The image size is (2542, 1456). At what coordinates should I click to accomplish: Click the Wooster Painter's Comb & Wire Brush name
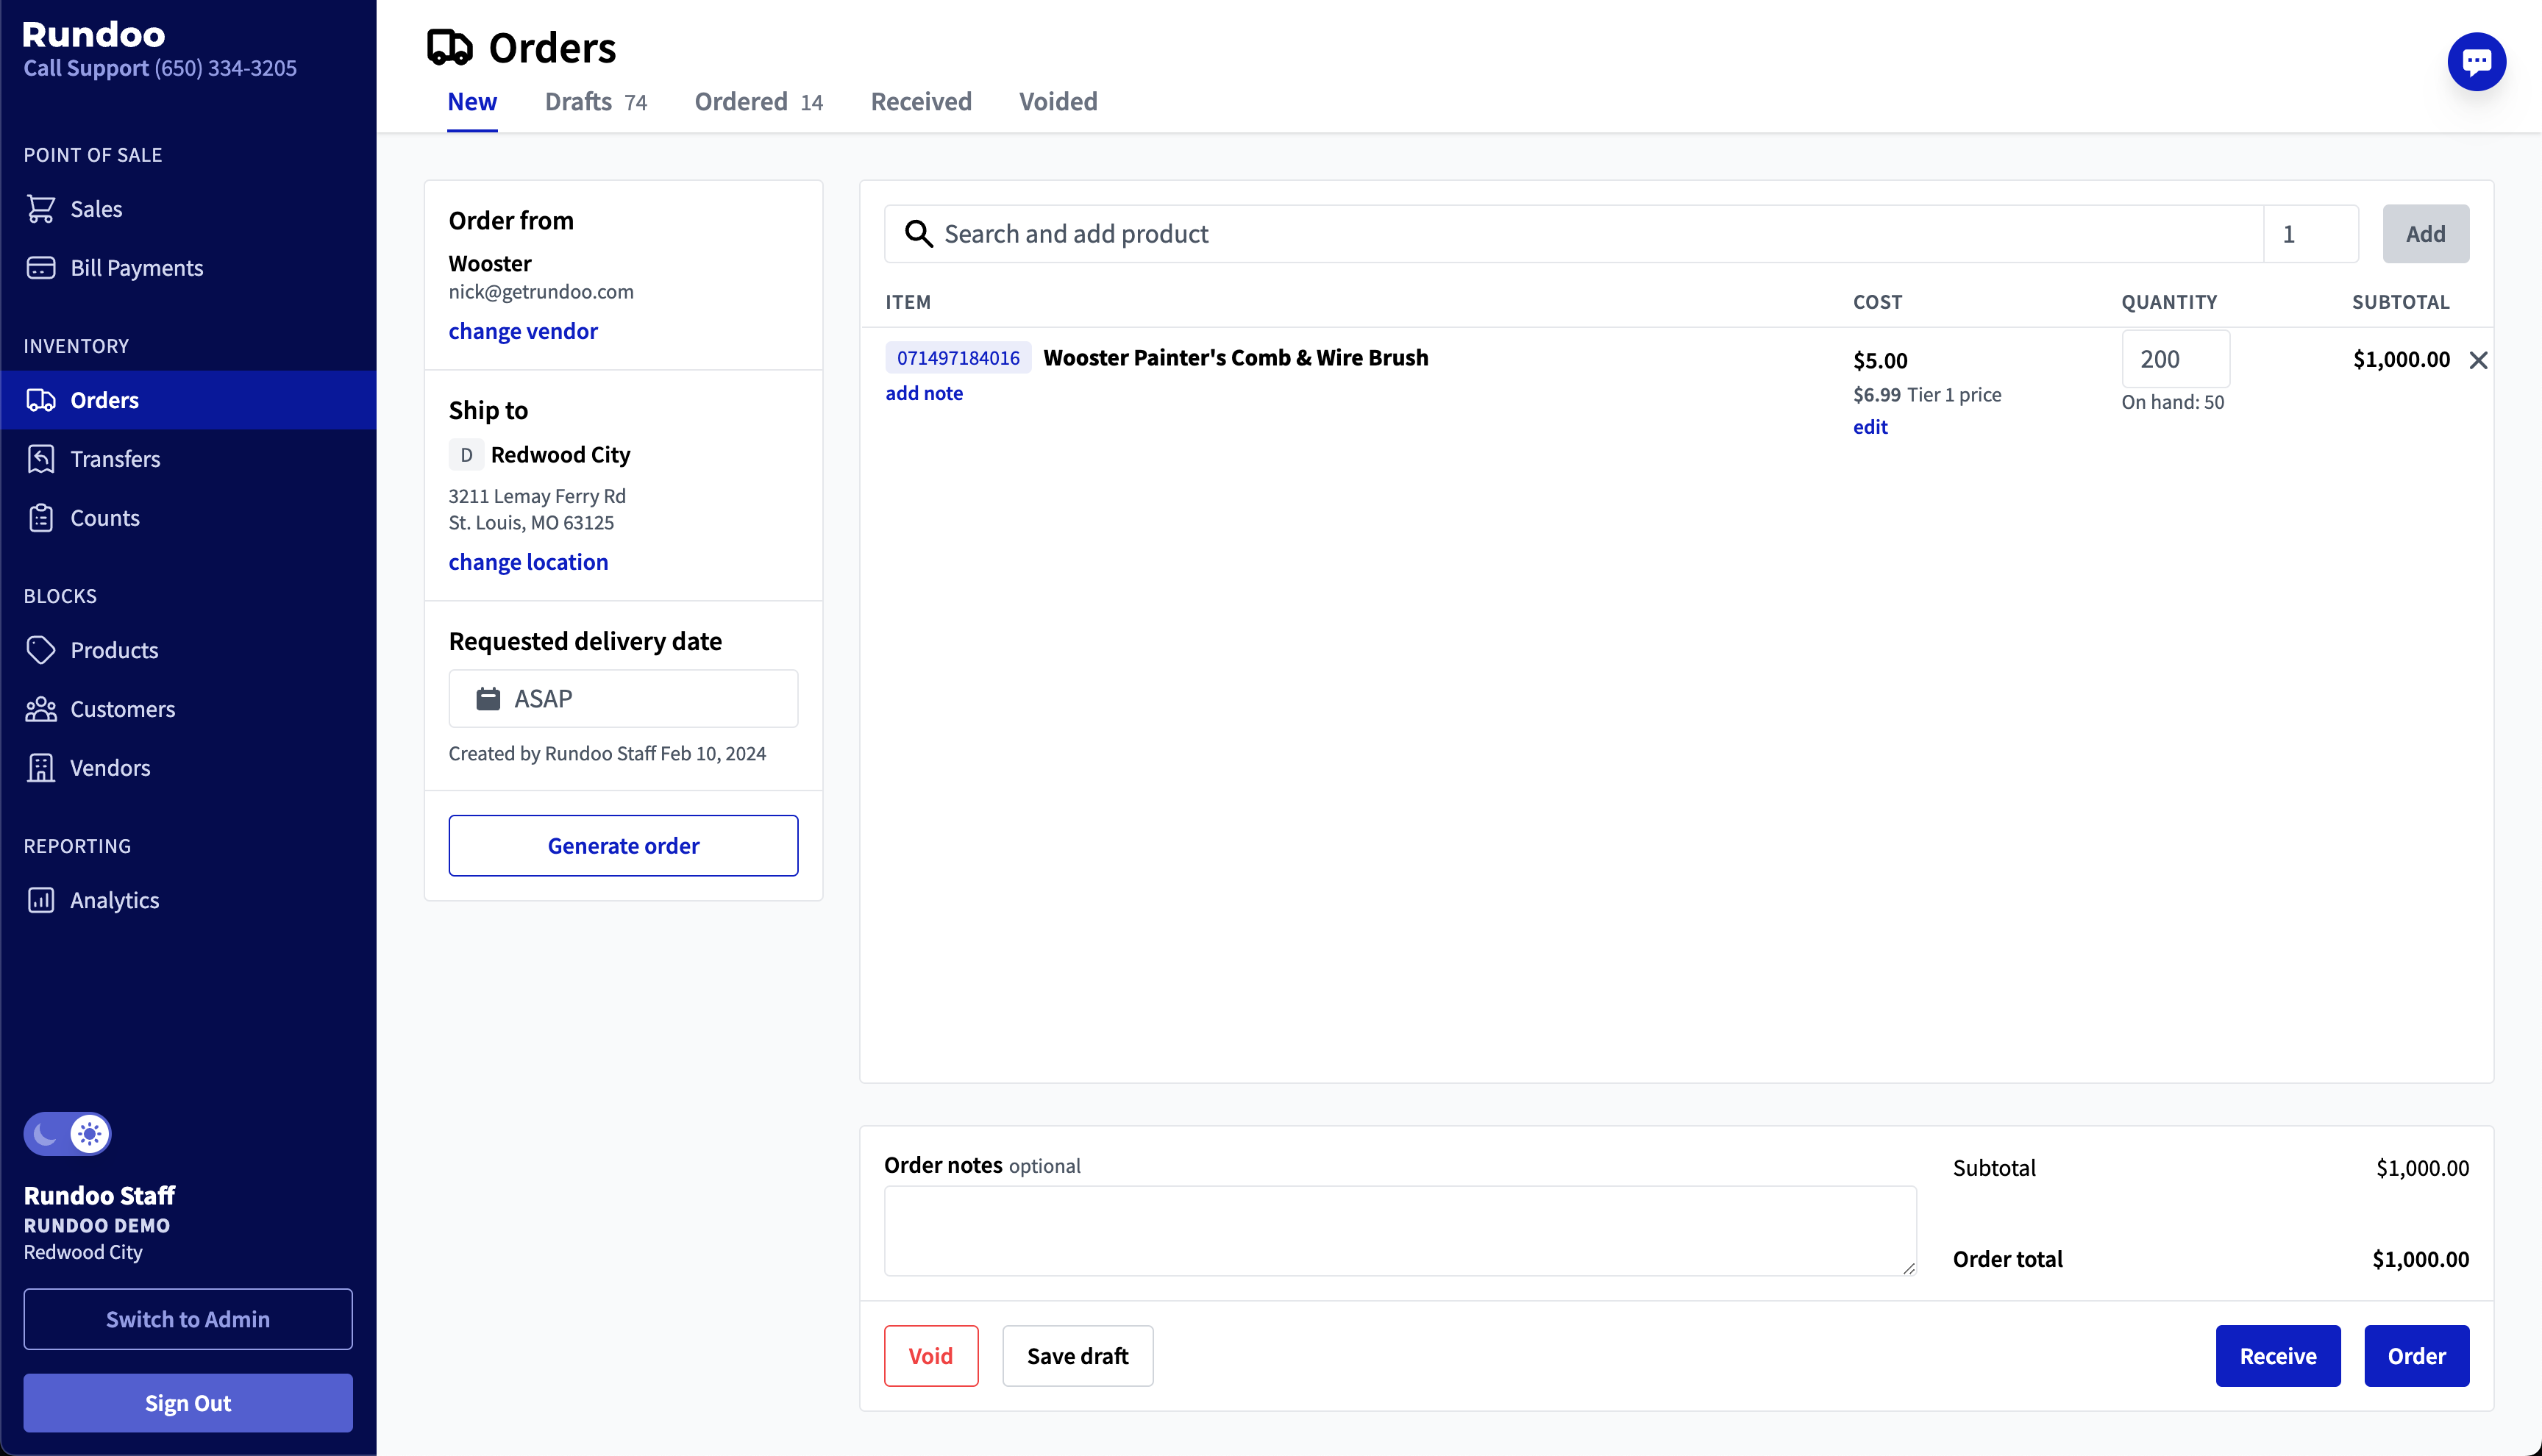pos(1236,358)
